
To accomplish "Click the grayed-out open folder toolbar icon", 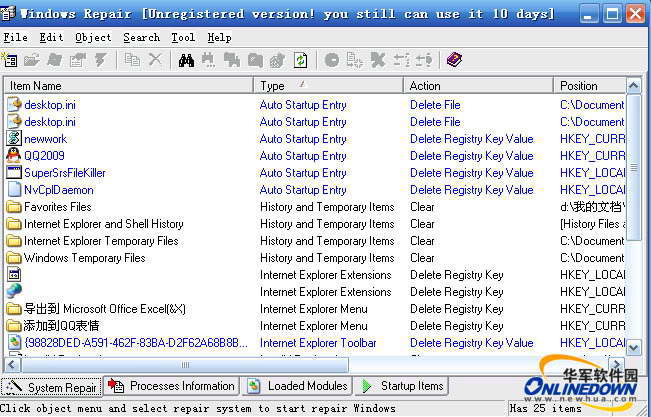I will click(x=32, y=60).
